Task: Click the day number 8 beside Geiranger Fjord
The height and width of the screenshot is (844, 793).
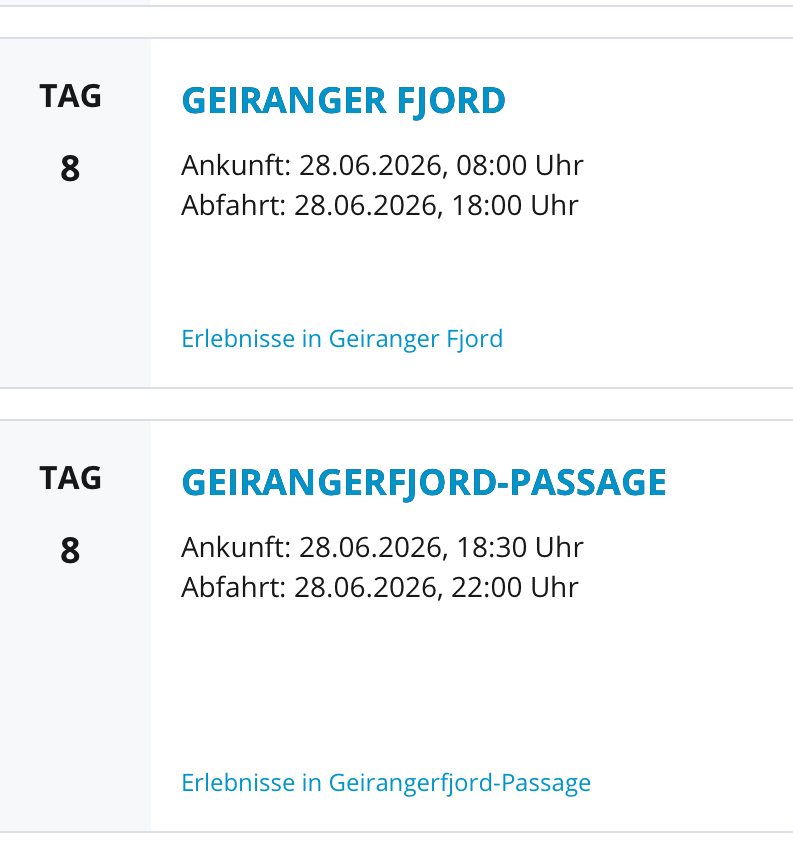Action: [x=70, y=169]
